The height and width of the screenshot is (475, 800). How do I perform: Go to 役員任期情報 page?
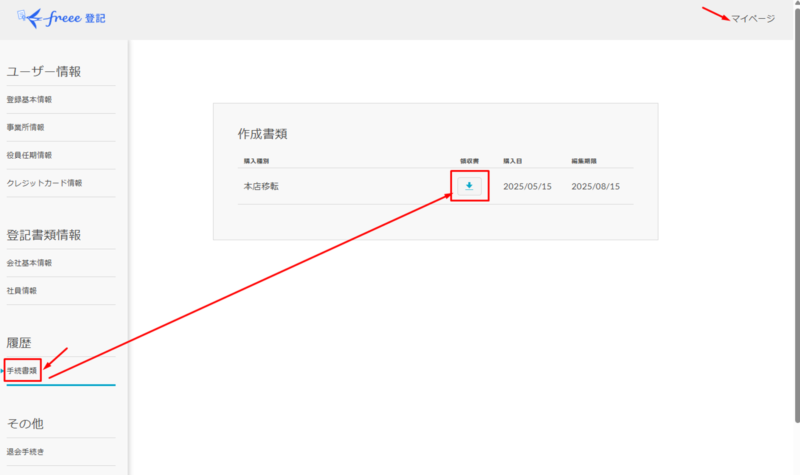[30, 155]
